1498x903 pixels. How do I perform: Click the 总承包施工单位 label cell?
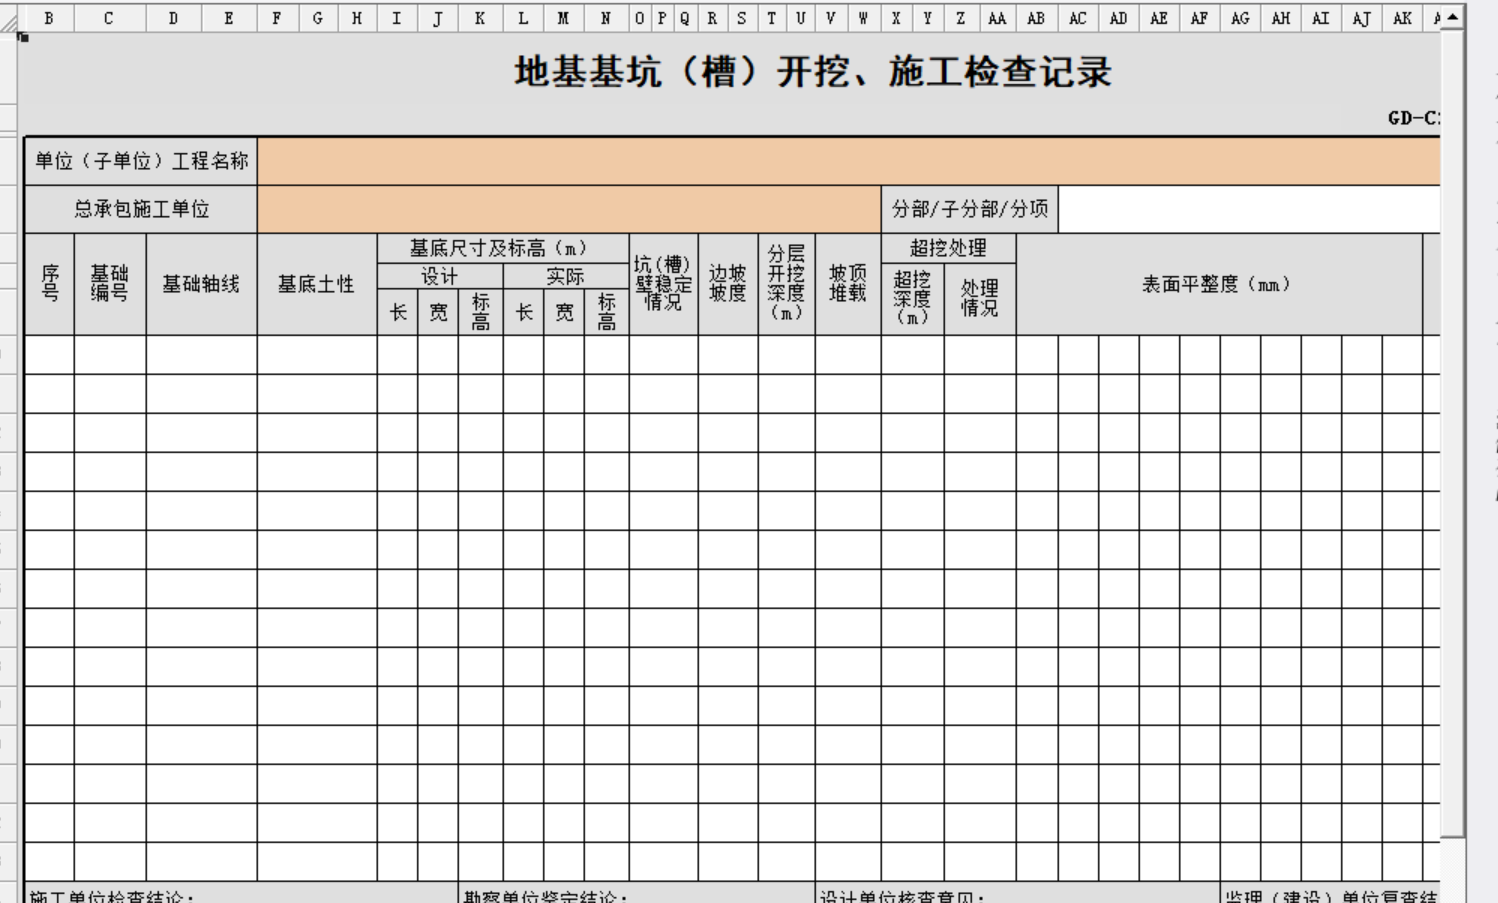point(141,209)
